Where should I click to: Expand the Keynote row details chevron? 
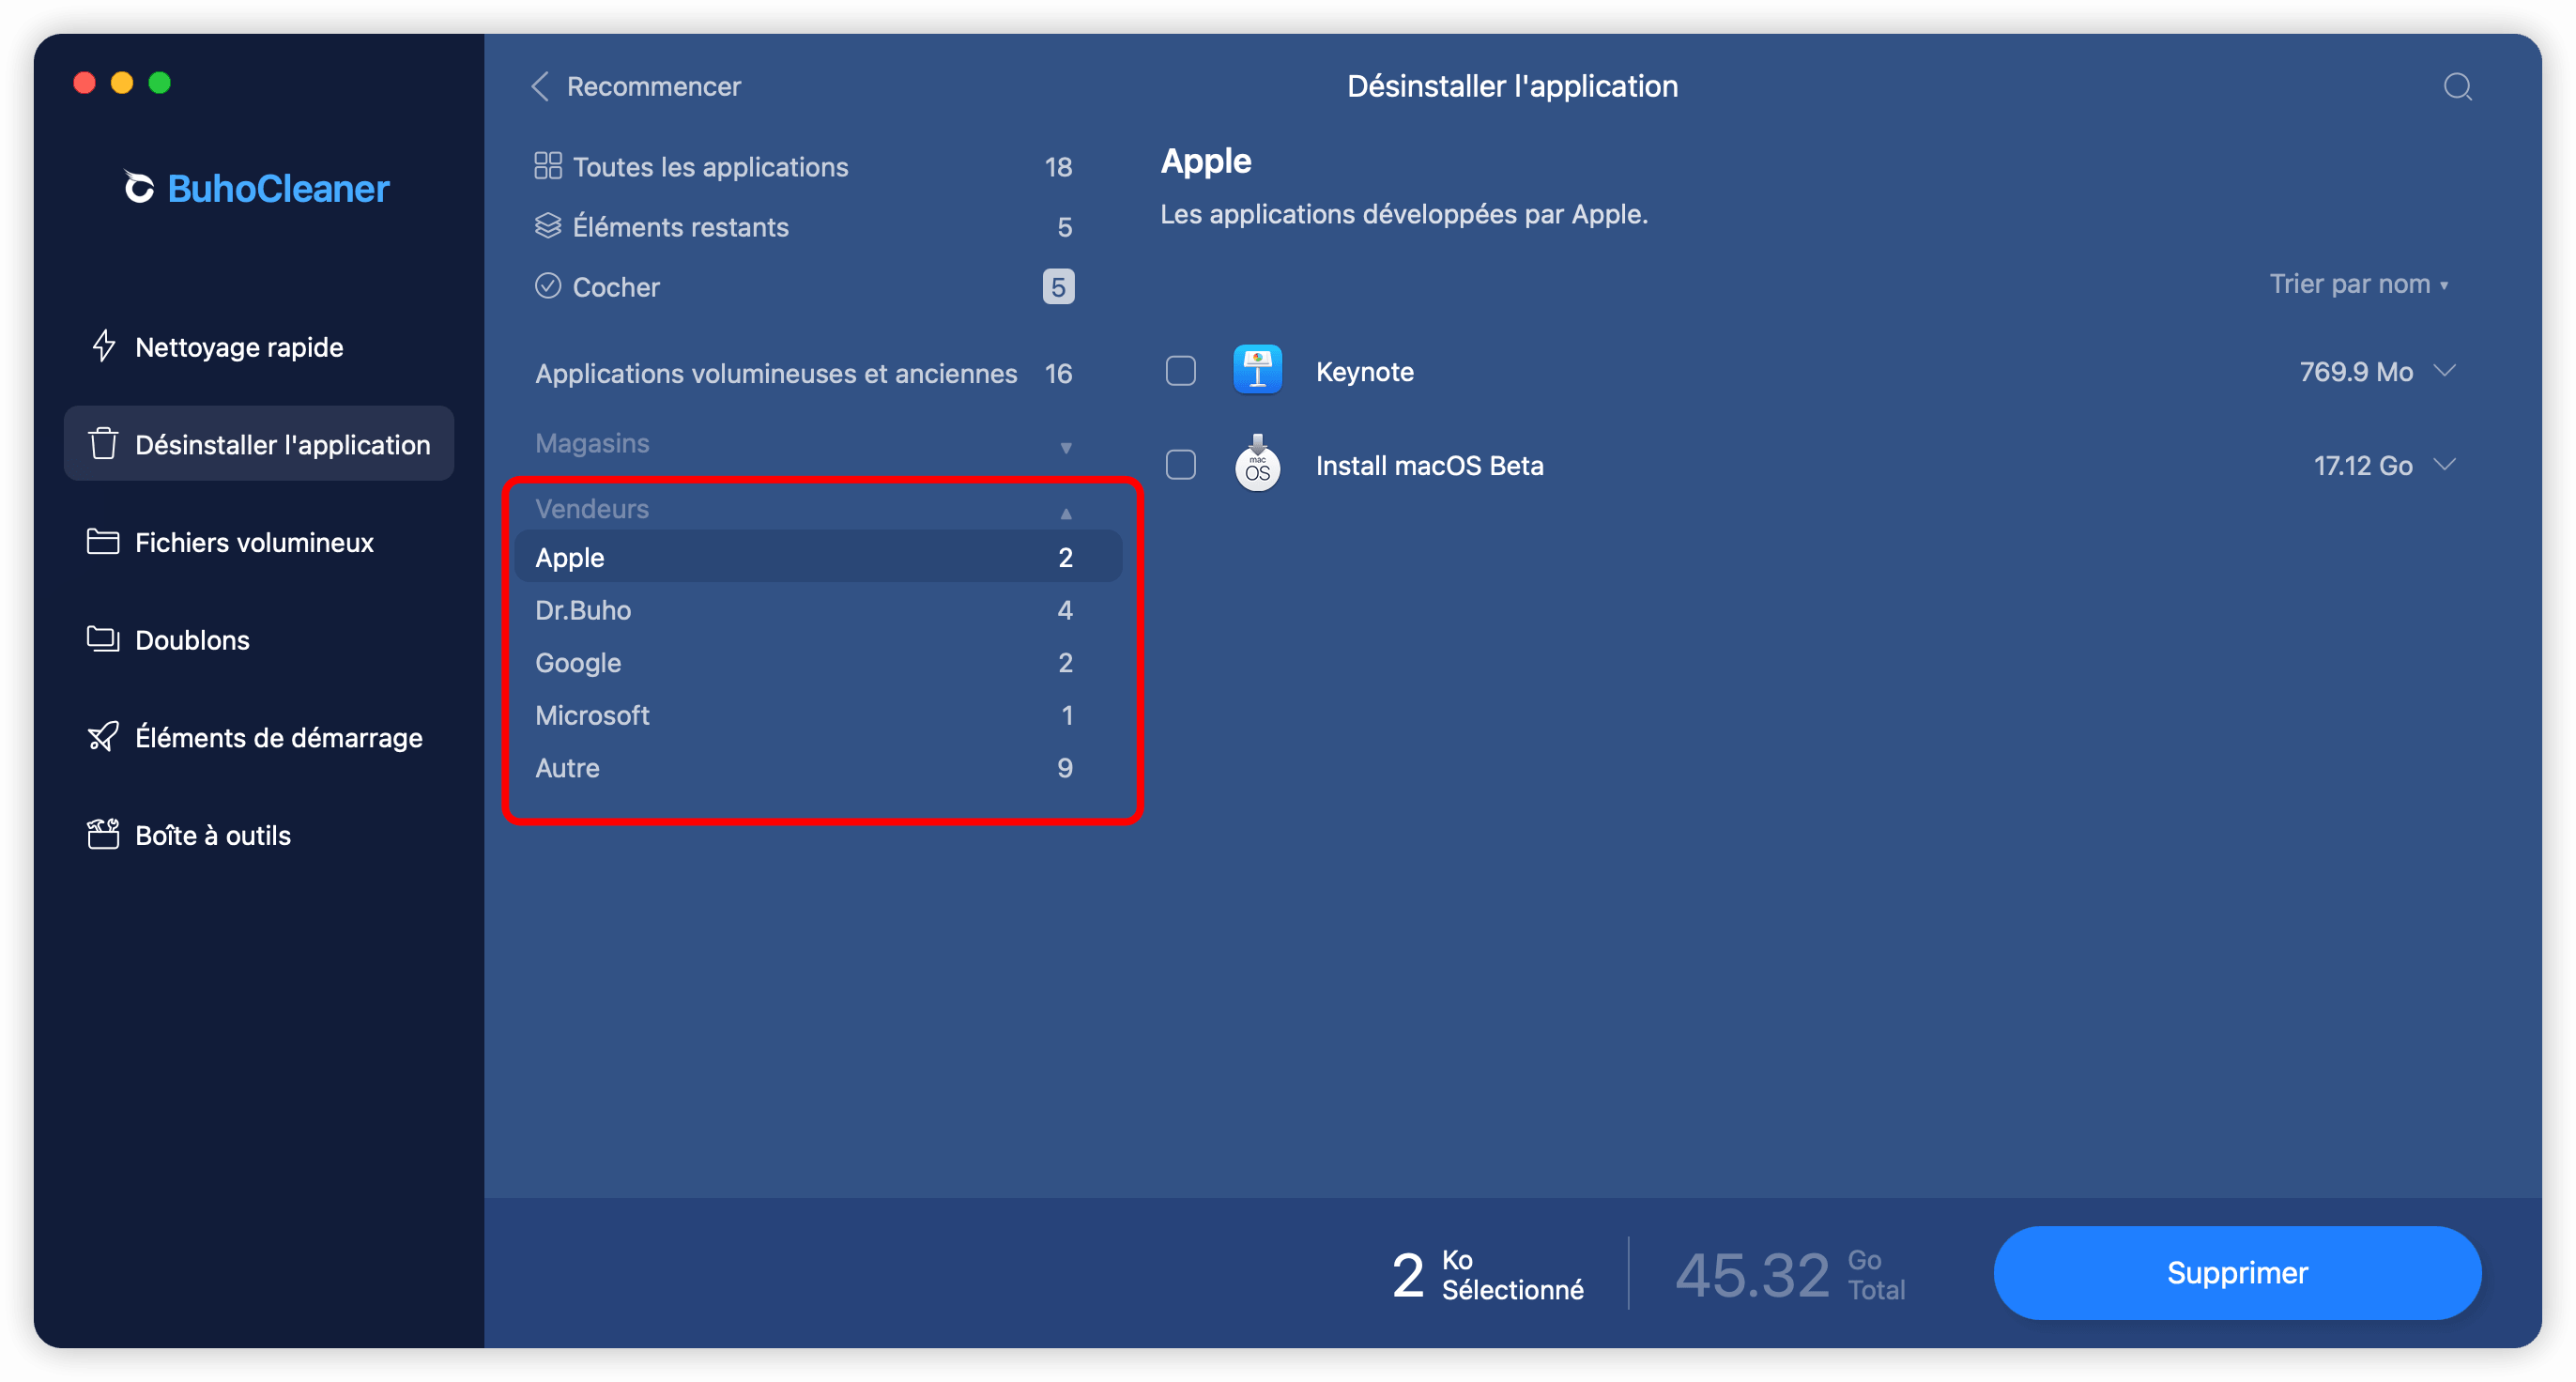pos(2445,370)
